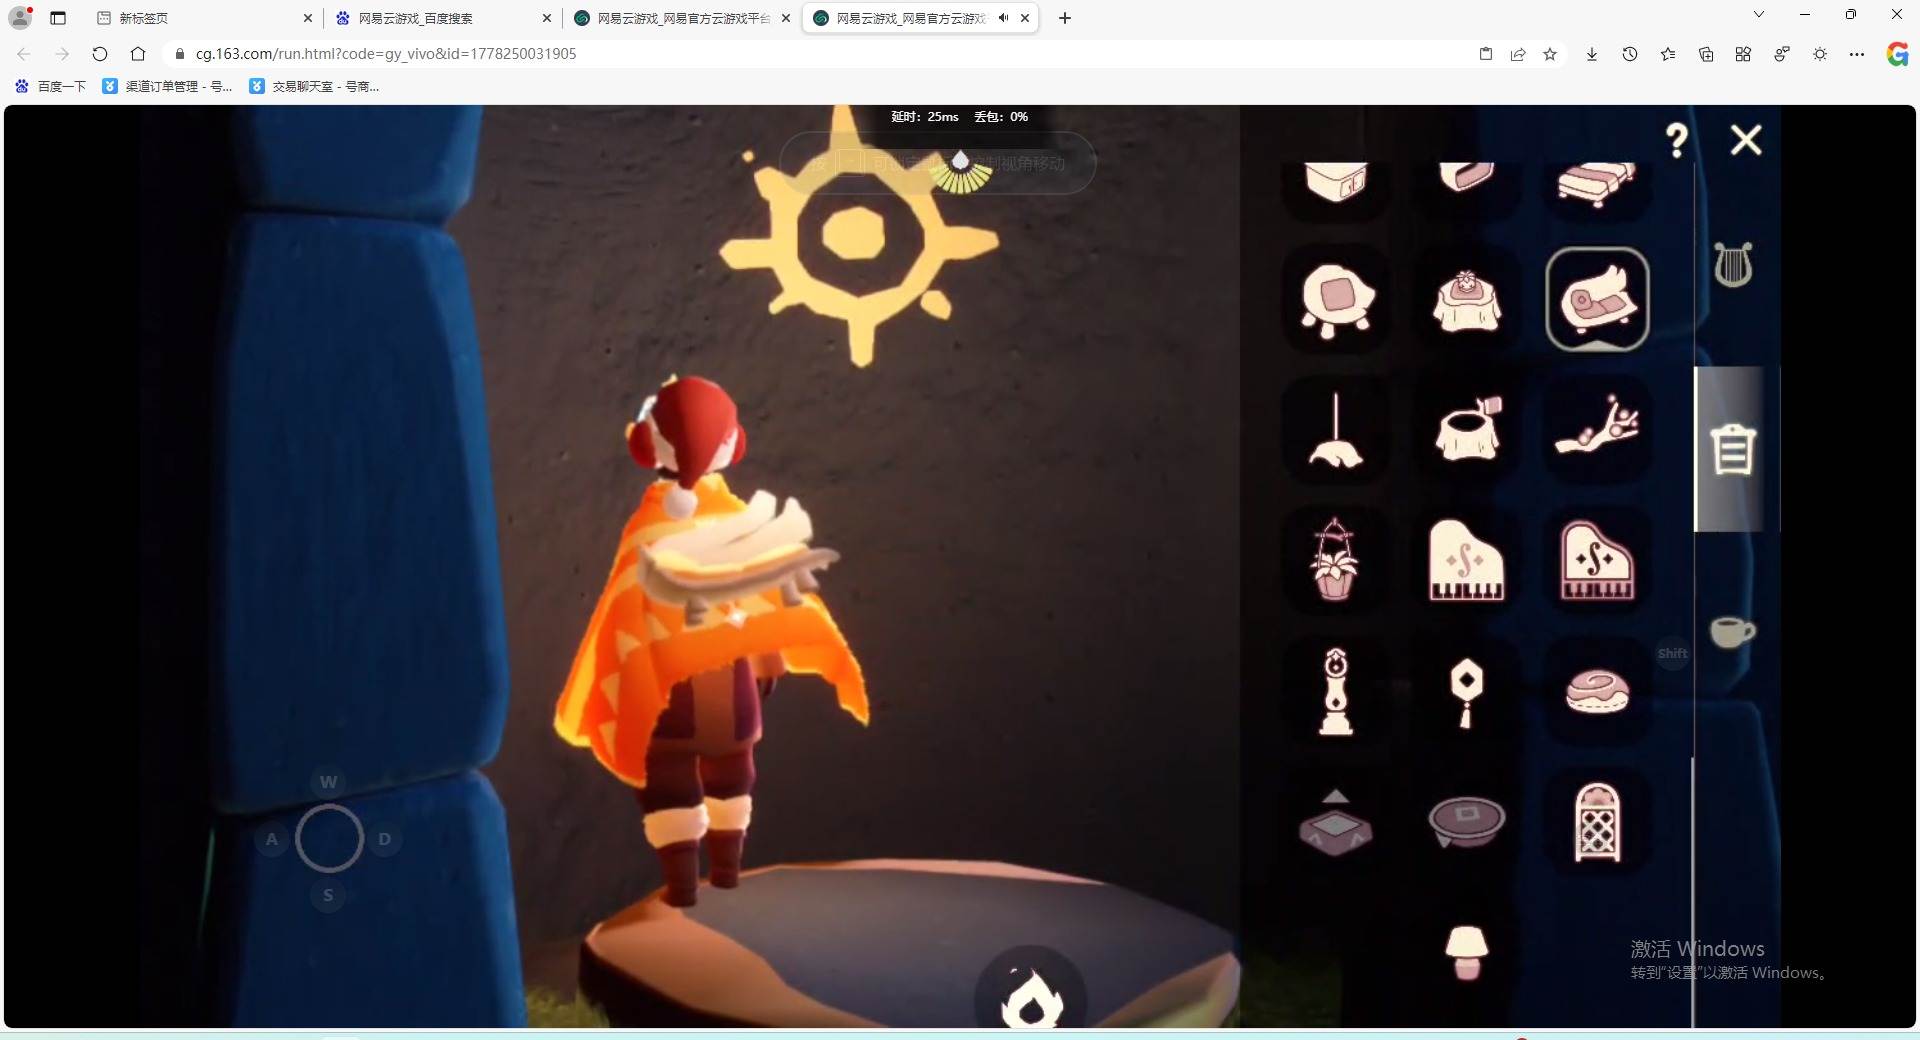Close the furniture selection panel
The width and height of the screenshot is (1920, 1040).
1746,140
